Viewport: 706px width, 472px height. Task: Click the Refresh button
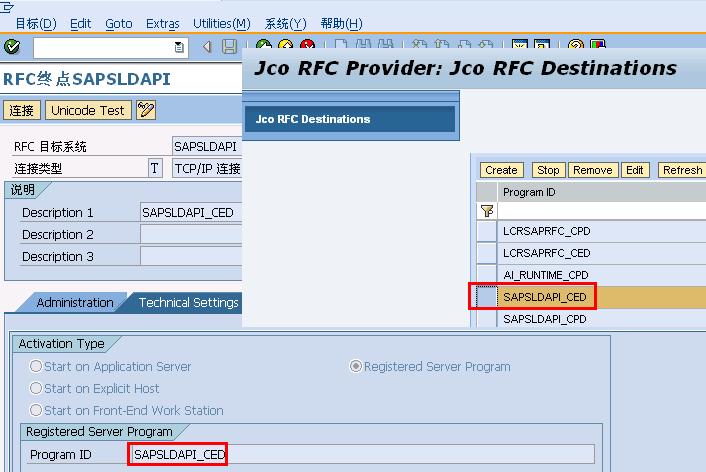(x=682, y=170)
